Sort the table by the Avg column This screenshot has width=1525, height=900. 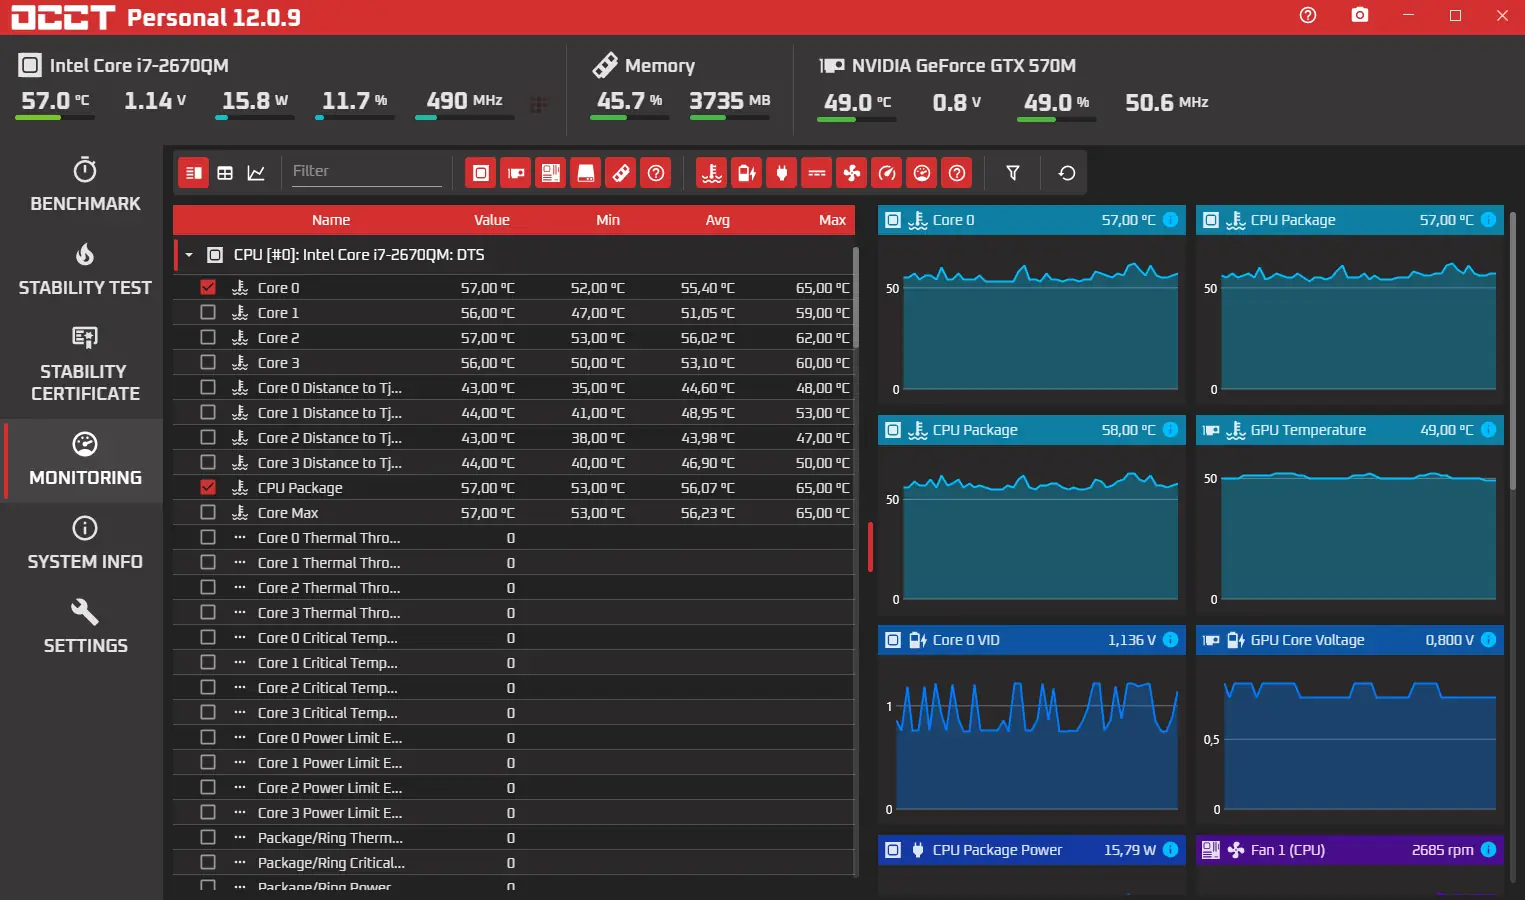coord(718,220)
